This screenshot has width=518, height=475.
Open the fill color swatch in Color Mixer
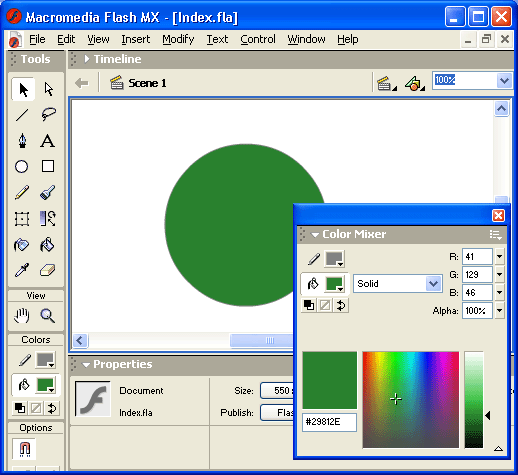[x=334, y=284]
